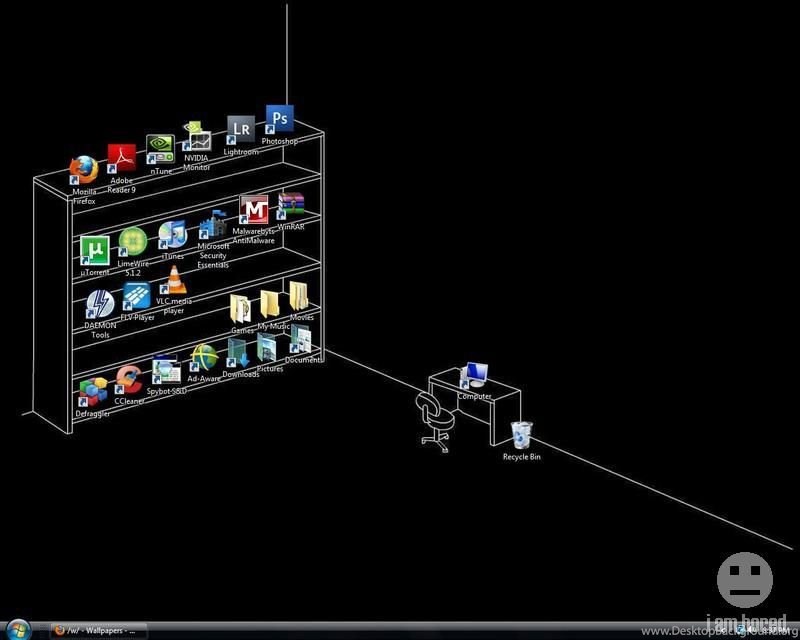This screenshot has width=800, height=640.
Task: Select the Recycle Bin icon
Action: point(521,435)
